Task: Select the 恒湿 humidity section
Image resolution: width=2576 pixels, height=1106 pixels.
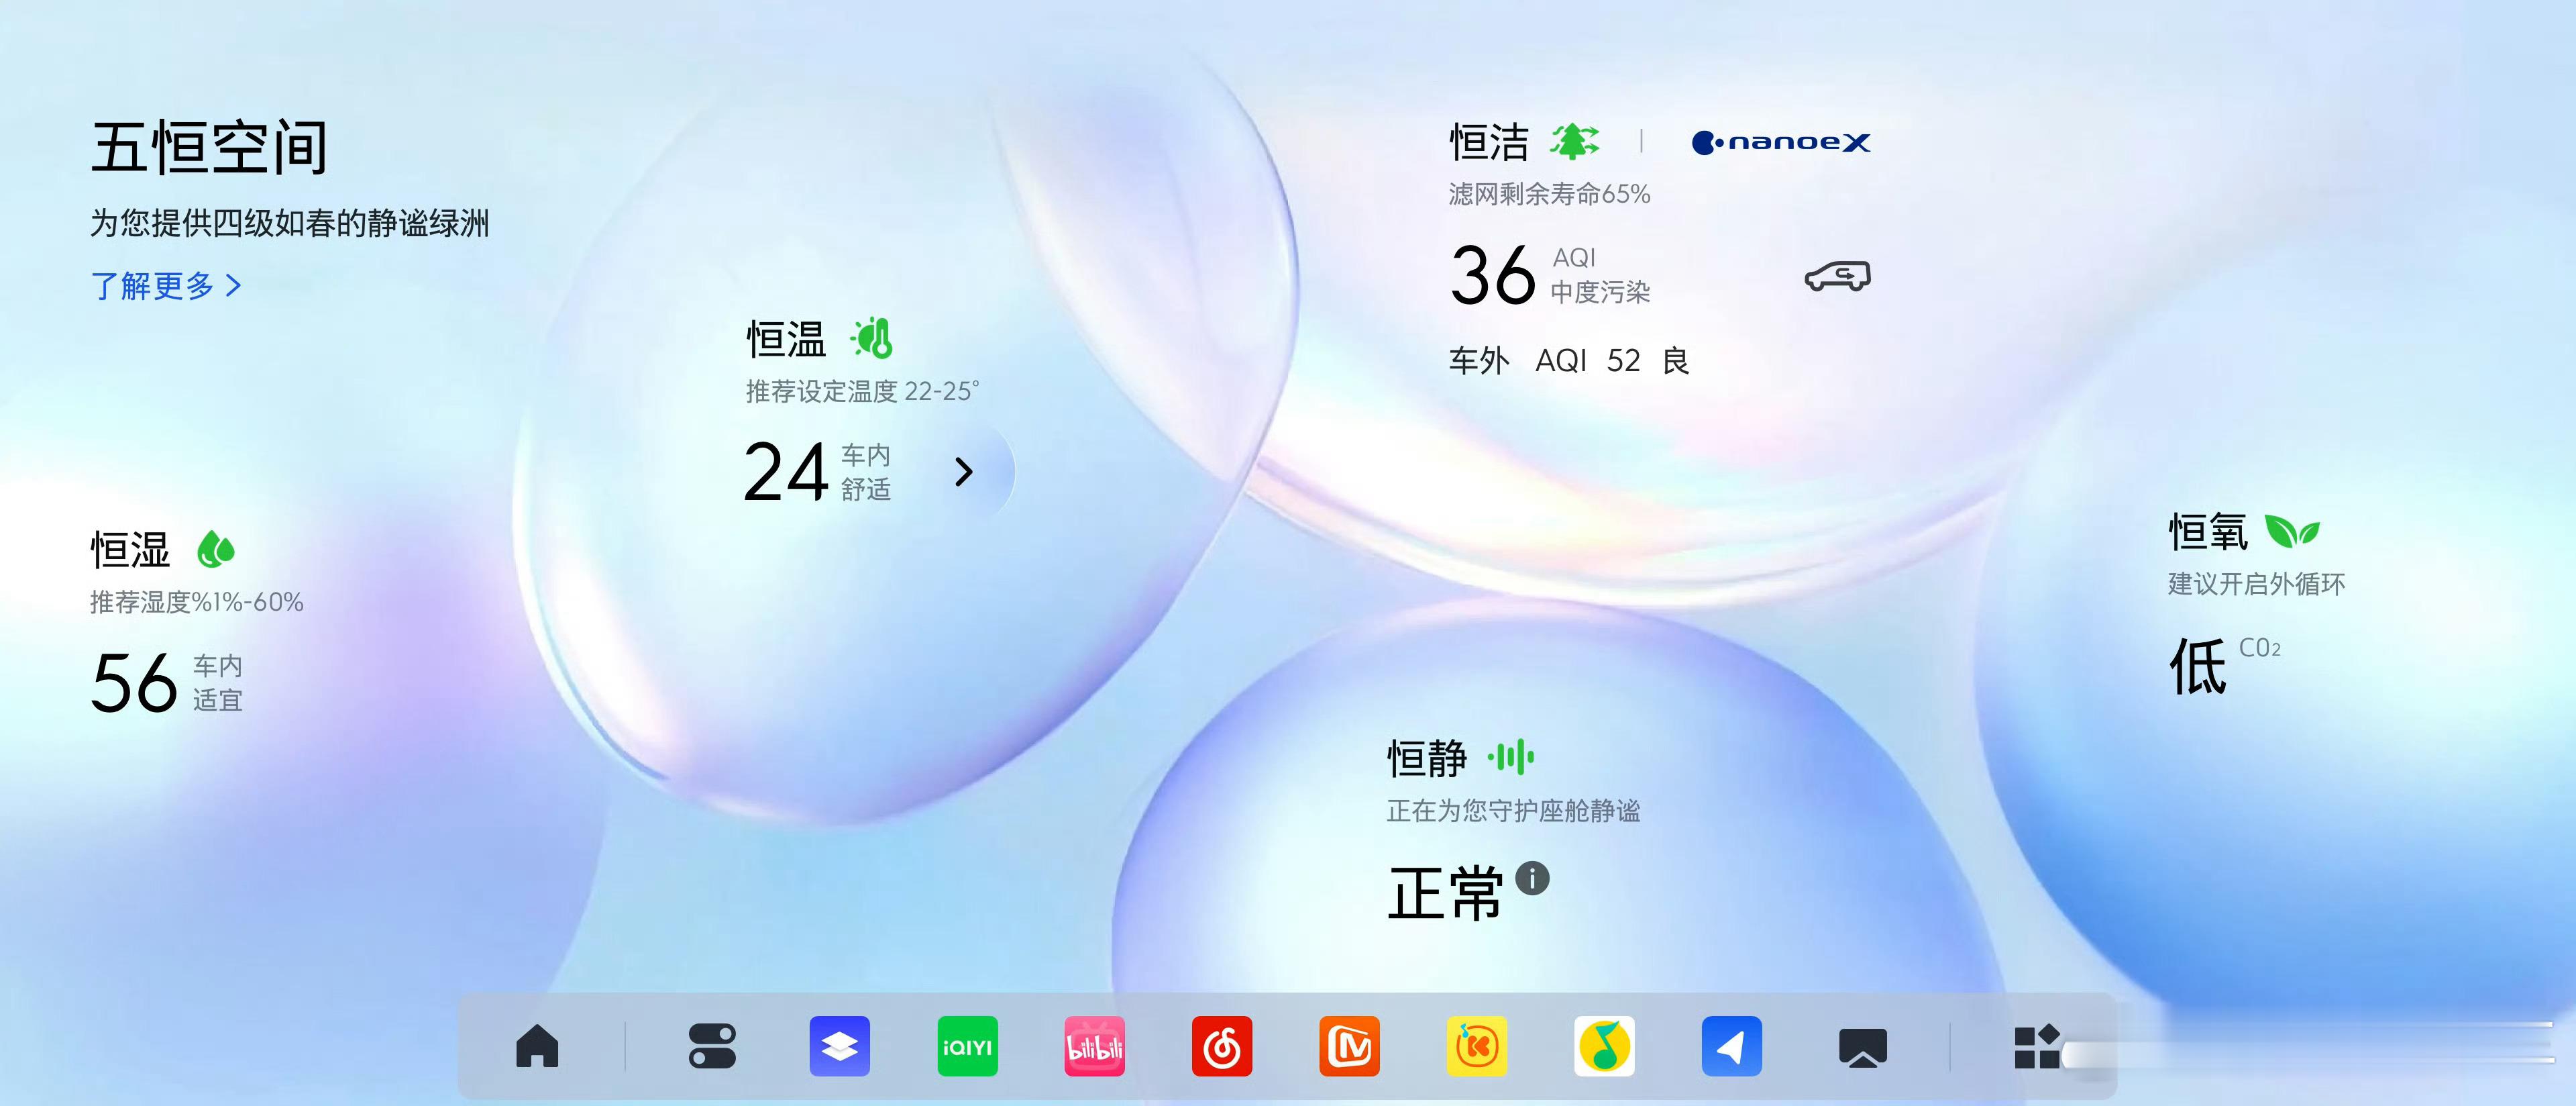Action: [131, 550]
